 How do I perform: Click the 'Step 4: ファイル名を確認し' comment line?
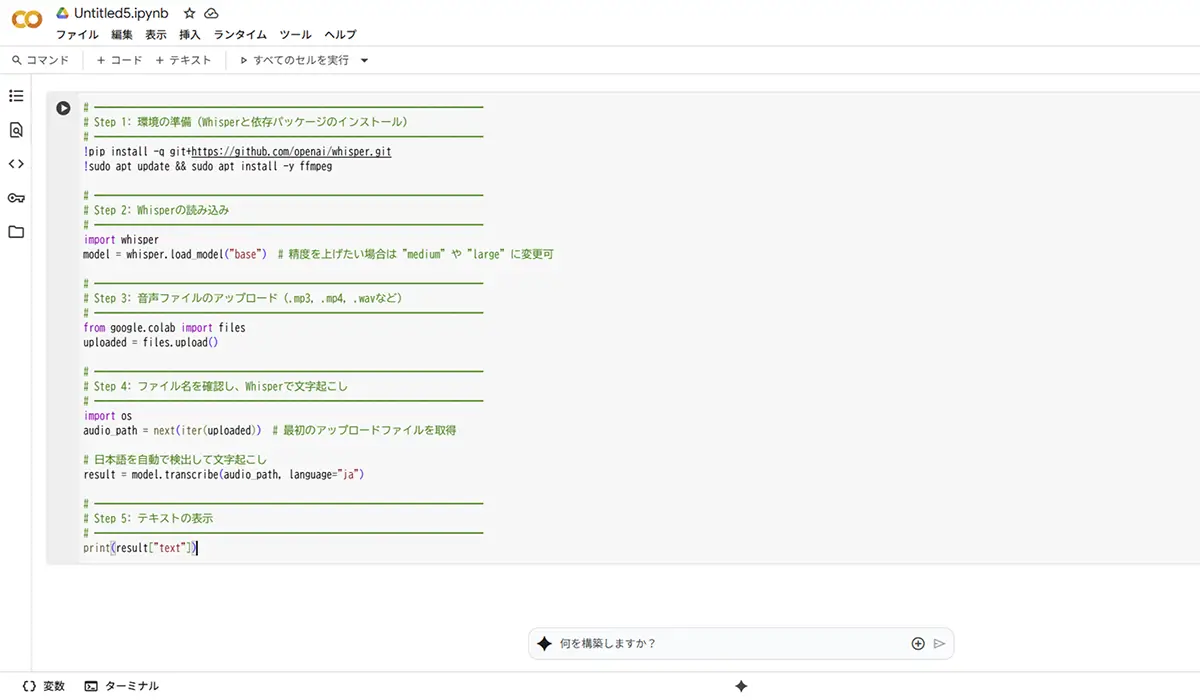[x=215, y=386]
